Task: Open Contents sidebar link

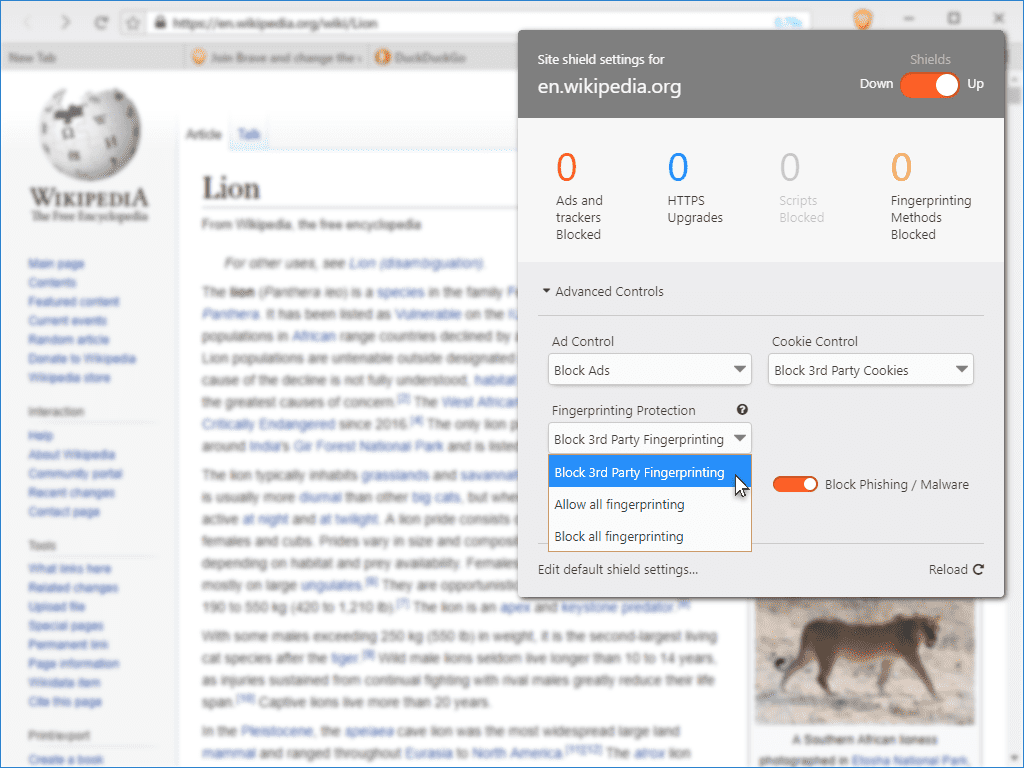Action: [52, 283]
